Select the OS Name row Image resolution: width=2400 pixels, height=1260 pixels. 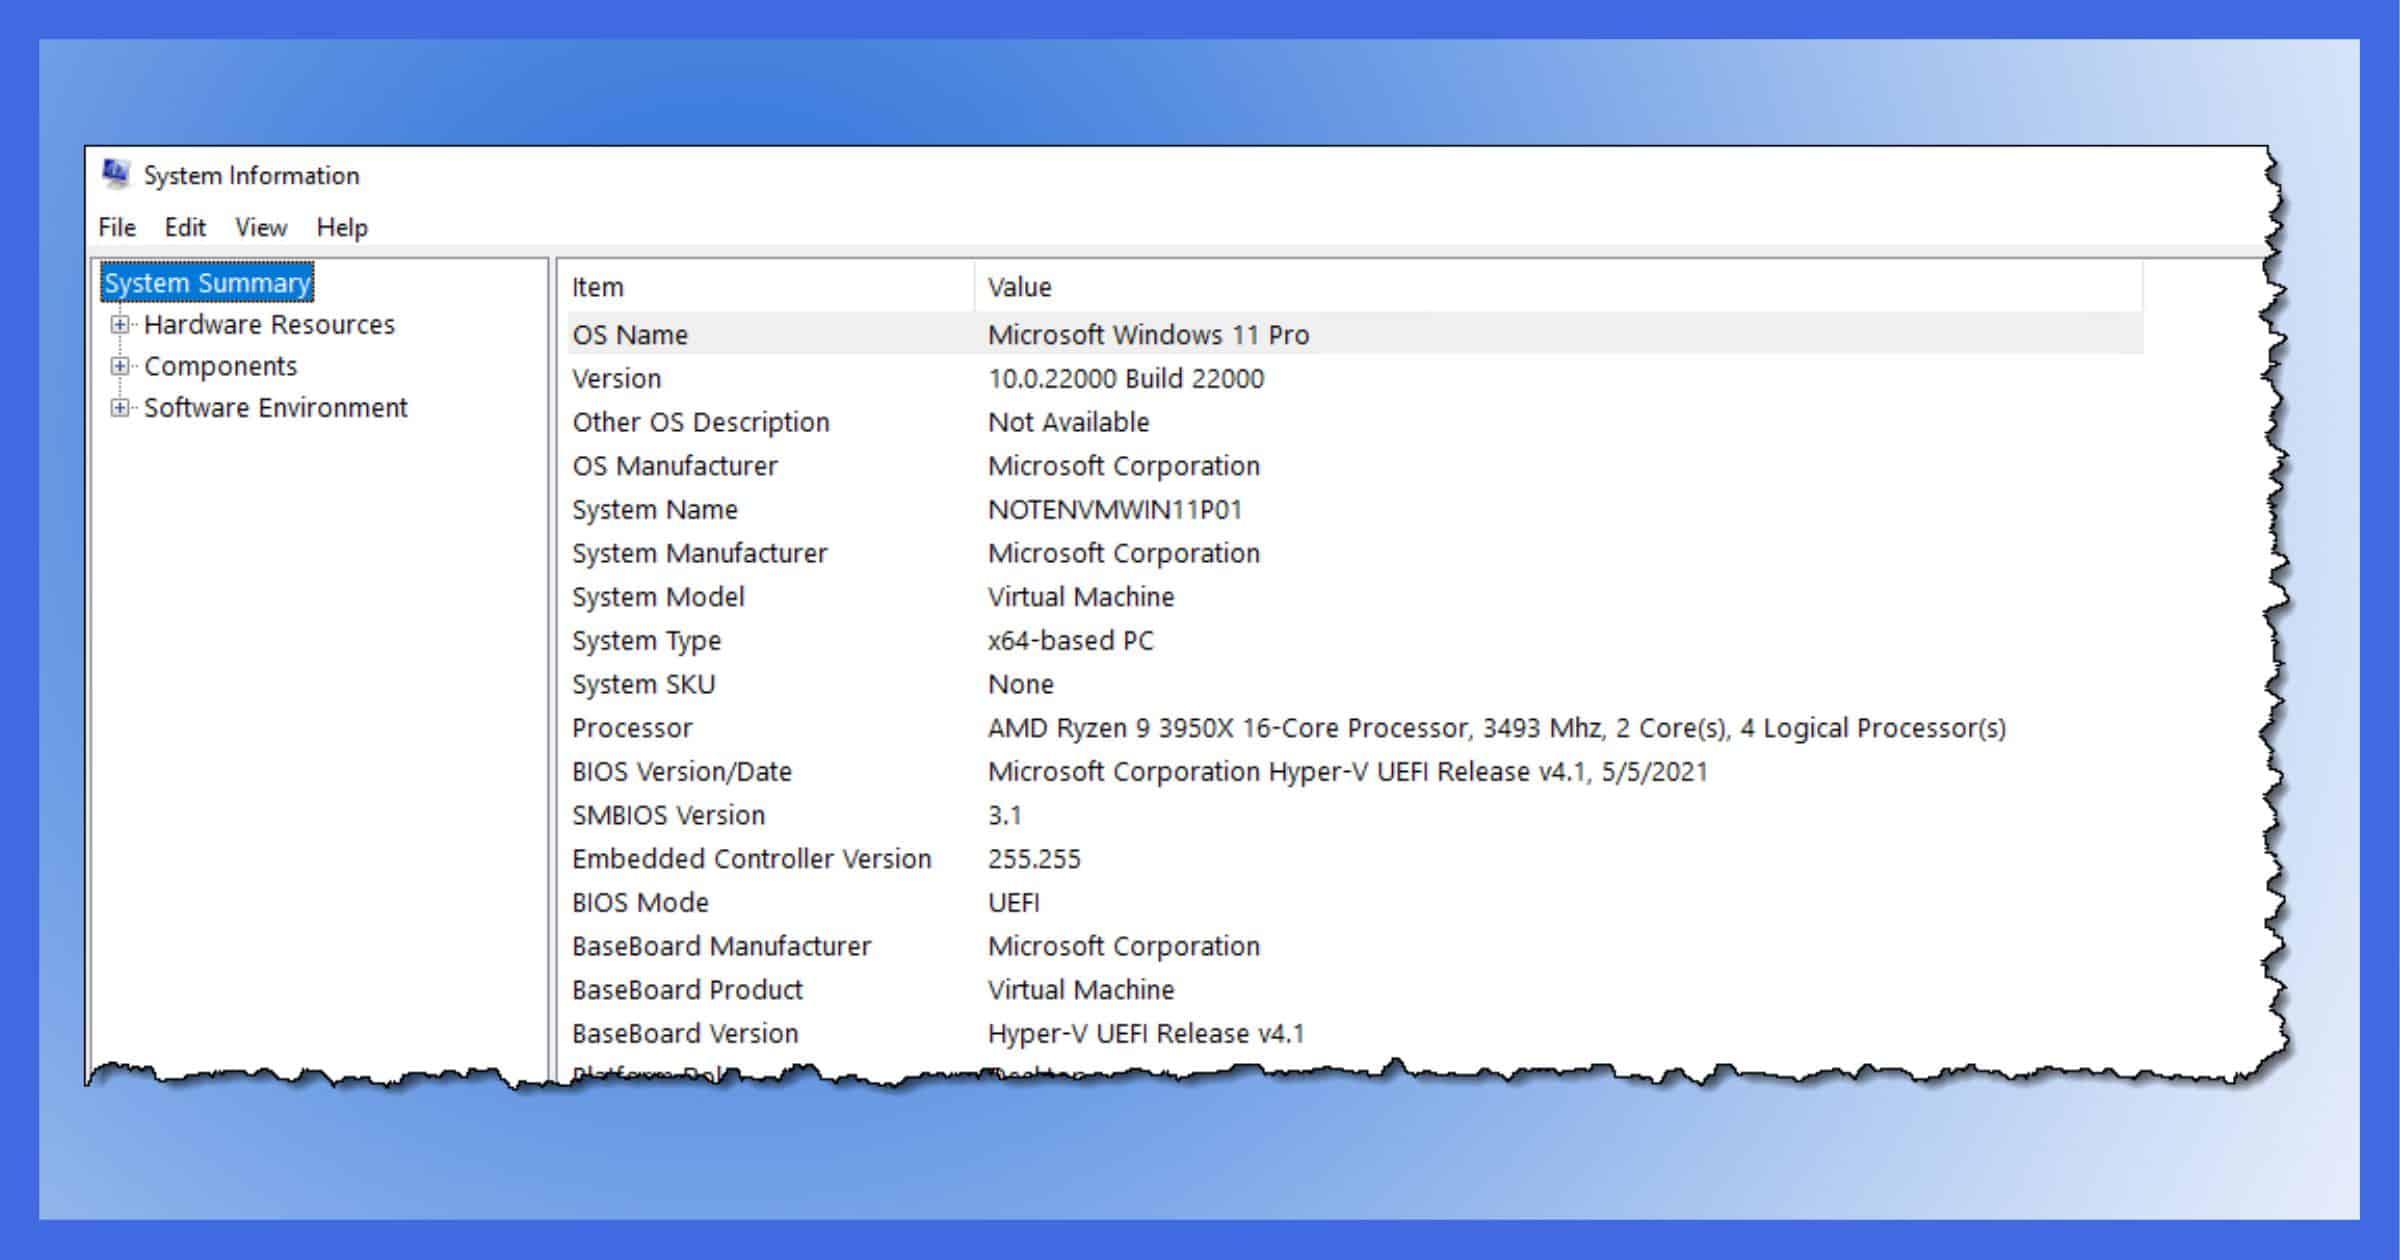pyautogui.click(x=1000, y=335)
